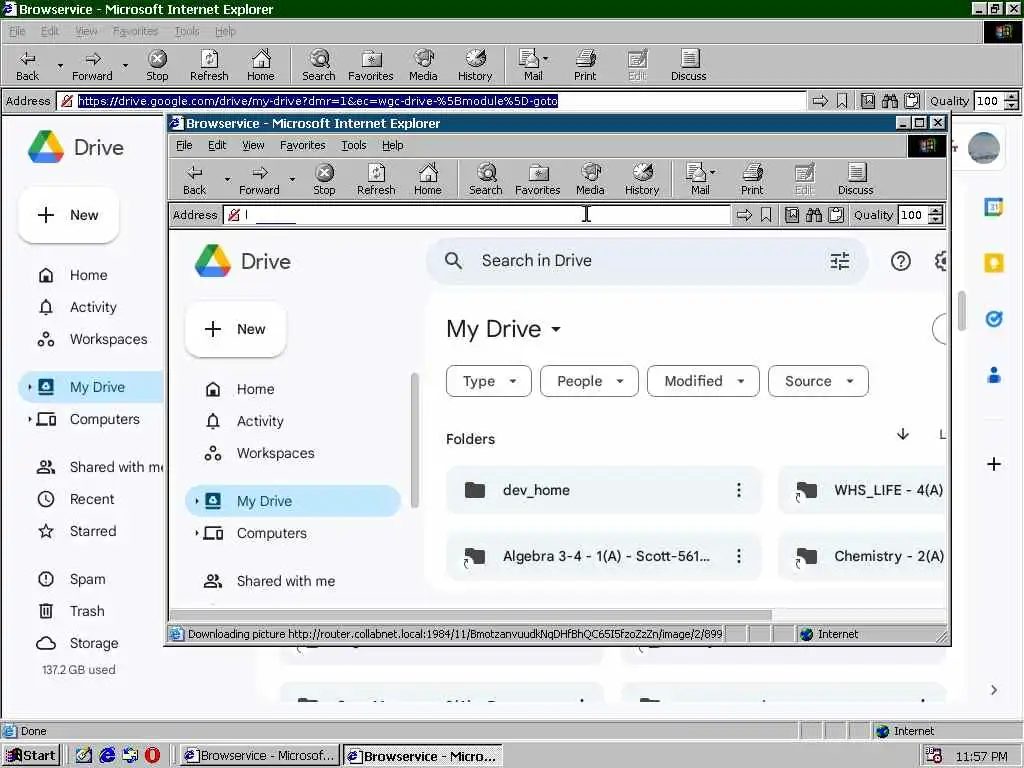
Task: Open Edit menu in the front window
Action: pyautogui.click(x=217, y=145)
